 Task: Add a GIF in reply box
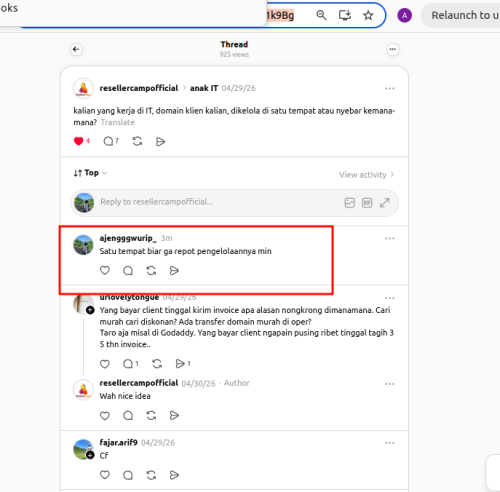(367, 203)
